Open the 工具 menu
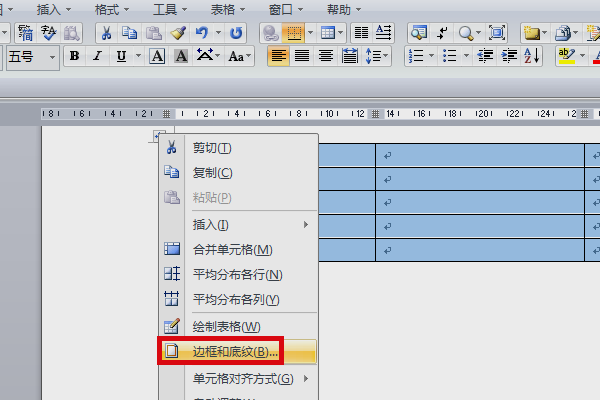Screen dimensions: 600x400 pyautogui.click(x=170, y=10)
